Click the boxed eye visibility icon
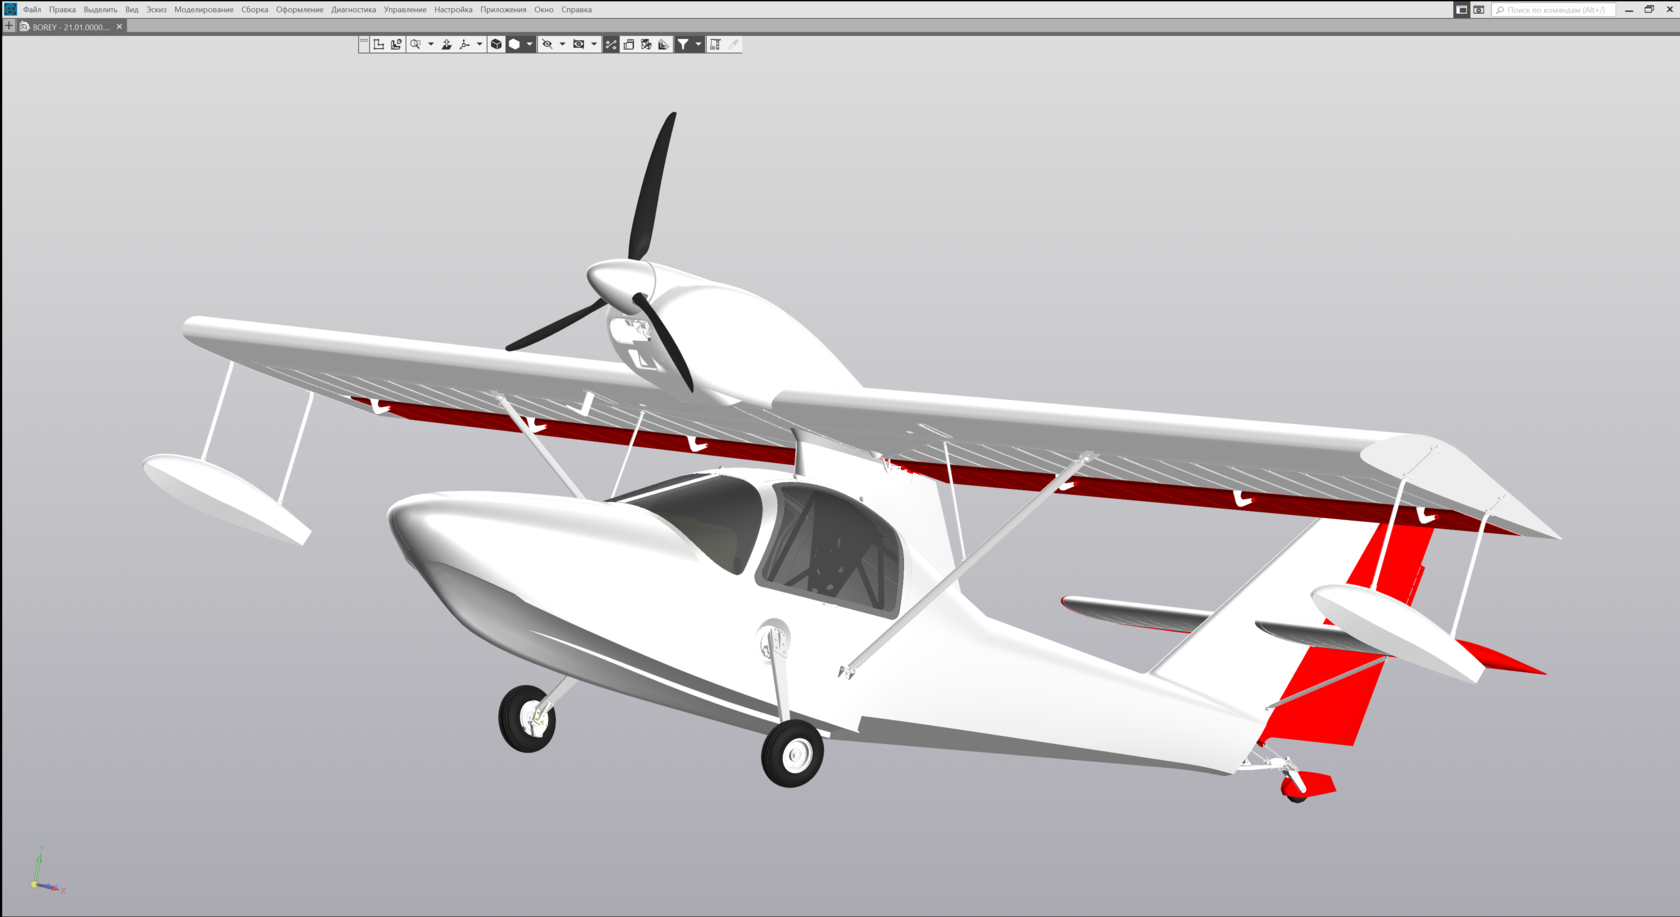Image resolution: width=1680 pixels, height=917 pixels. (578, 44)
